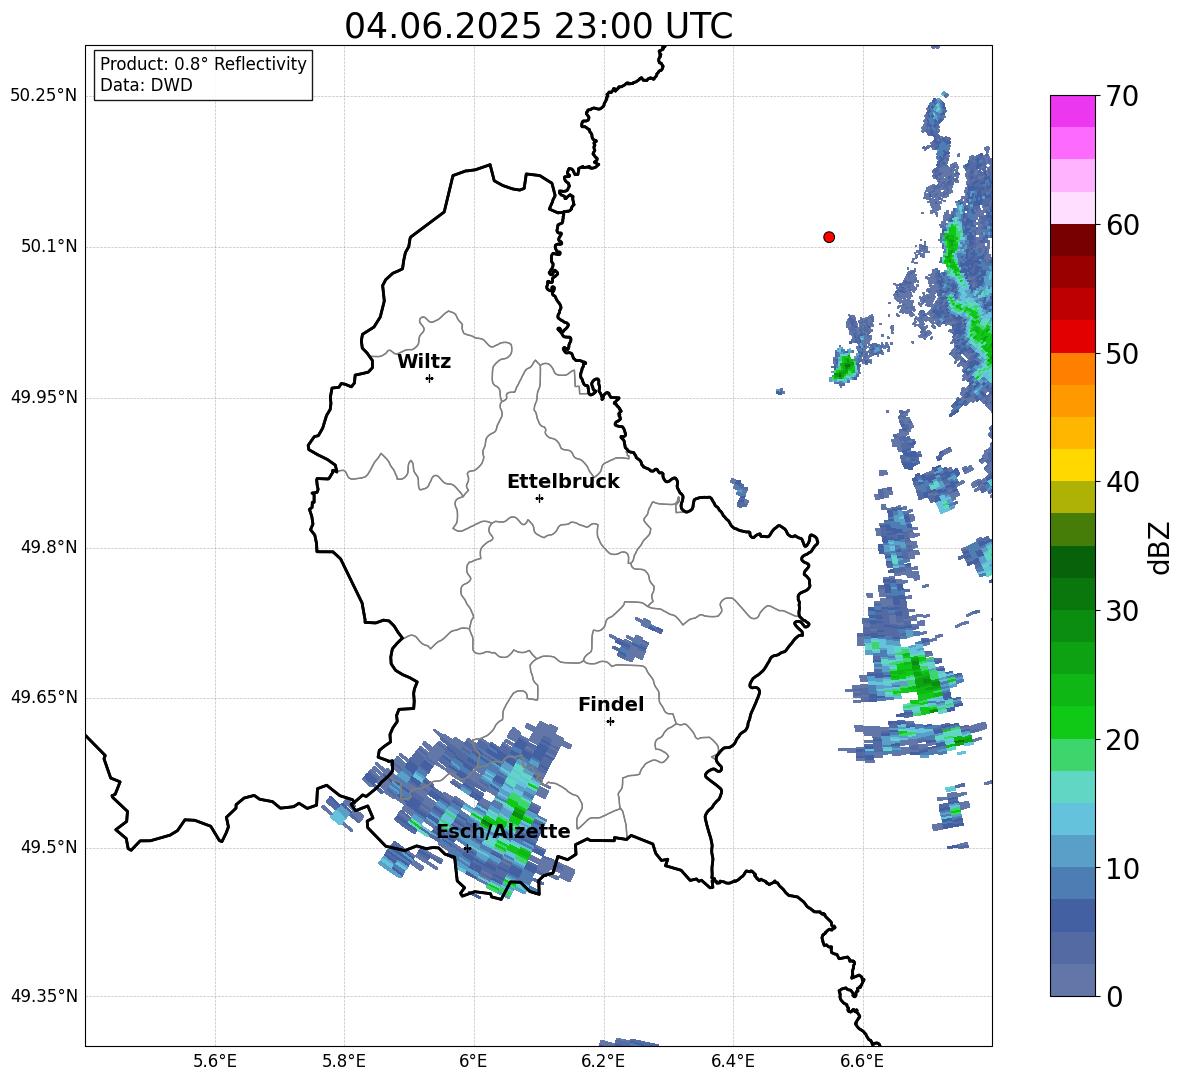Click the 49.65°N latitude label

point(44,696)
